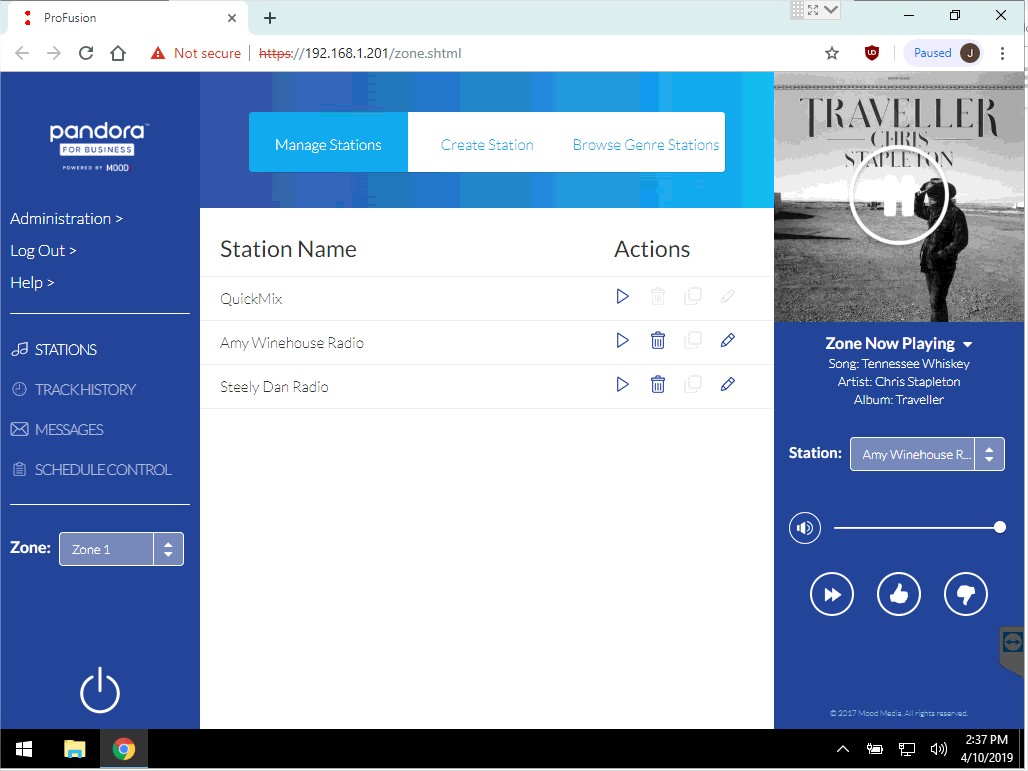Click the TeamViewer side panel tab

(x=1012, y=650)
